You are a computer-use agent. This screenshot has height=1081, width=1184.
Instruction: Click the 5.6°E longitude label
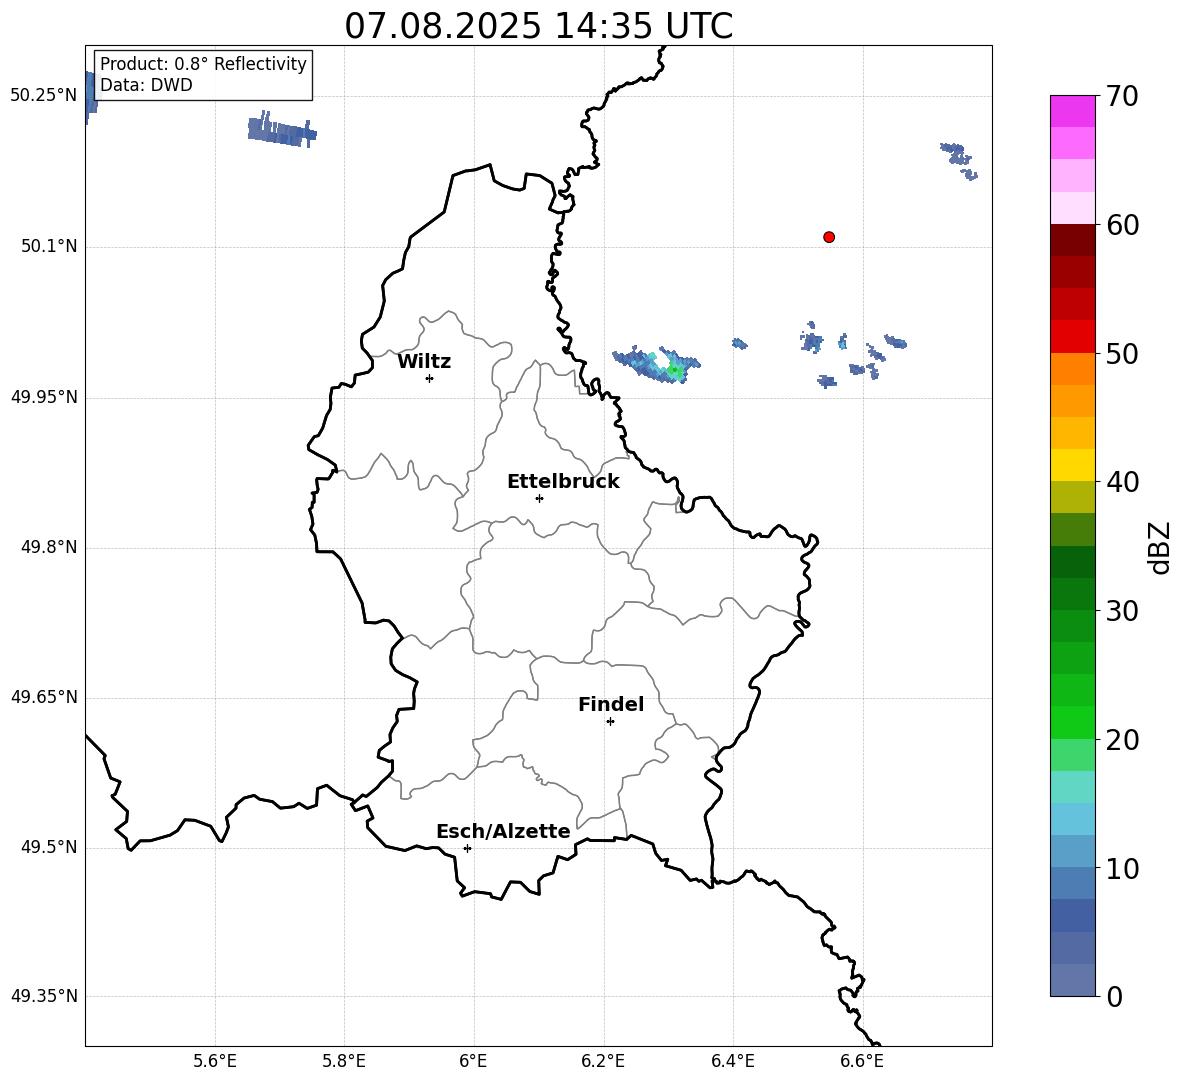click(x=214, y=1061)
